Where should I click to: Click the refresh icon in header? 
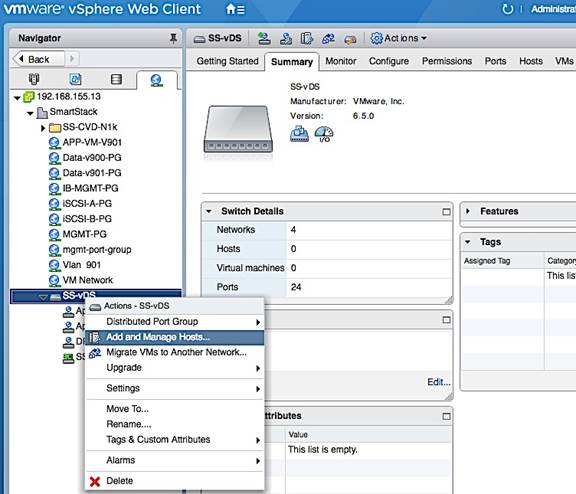[x=508, y=9]
